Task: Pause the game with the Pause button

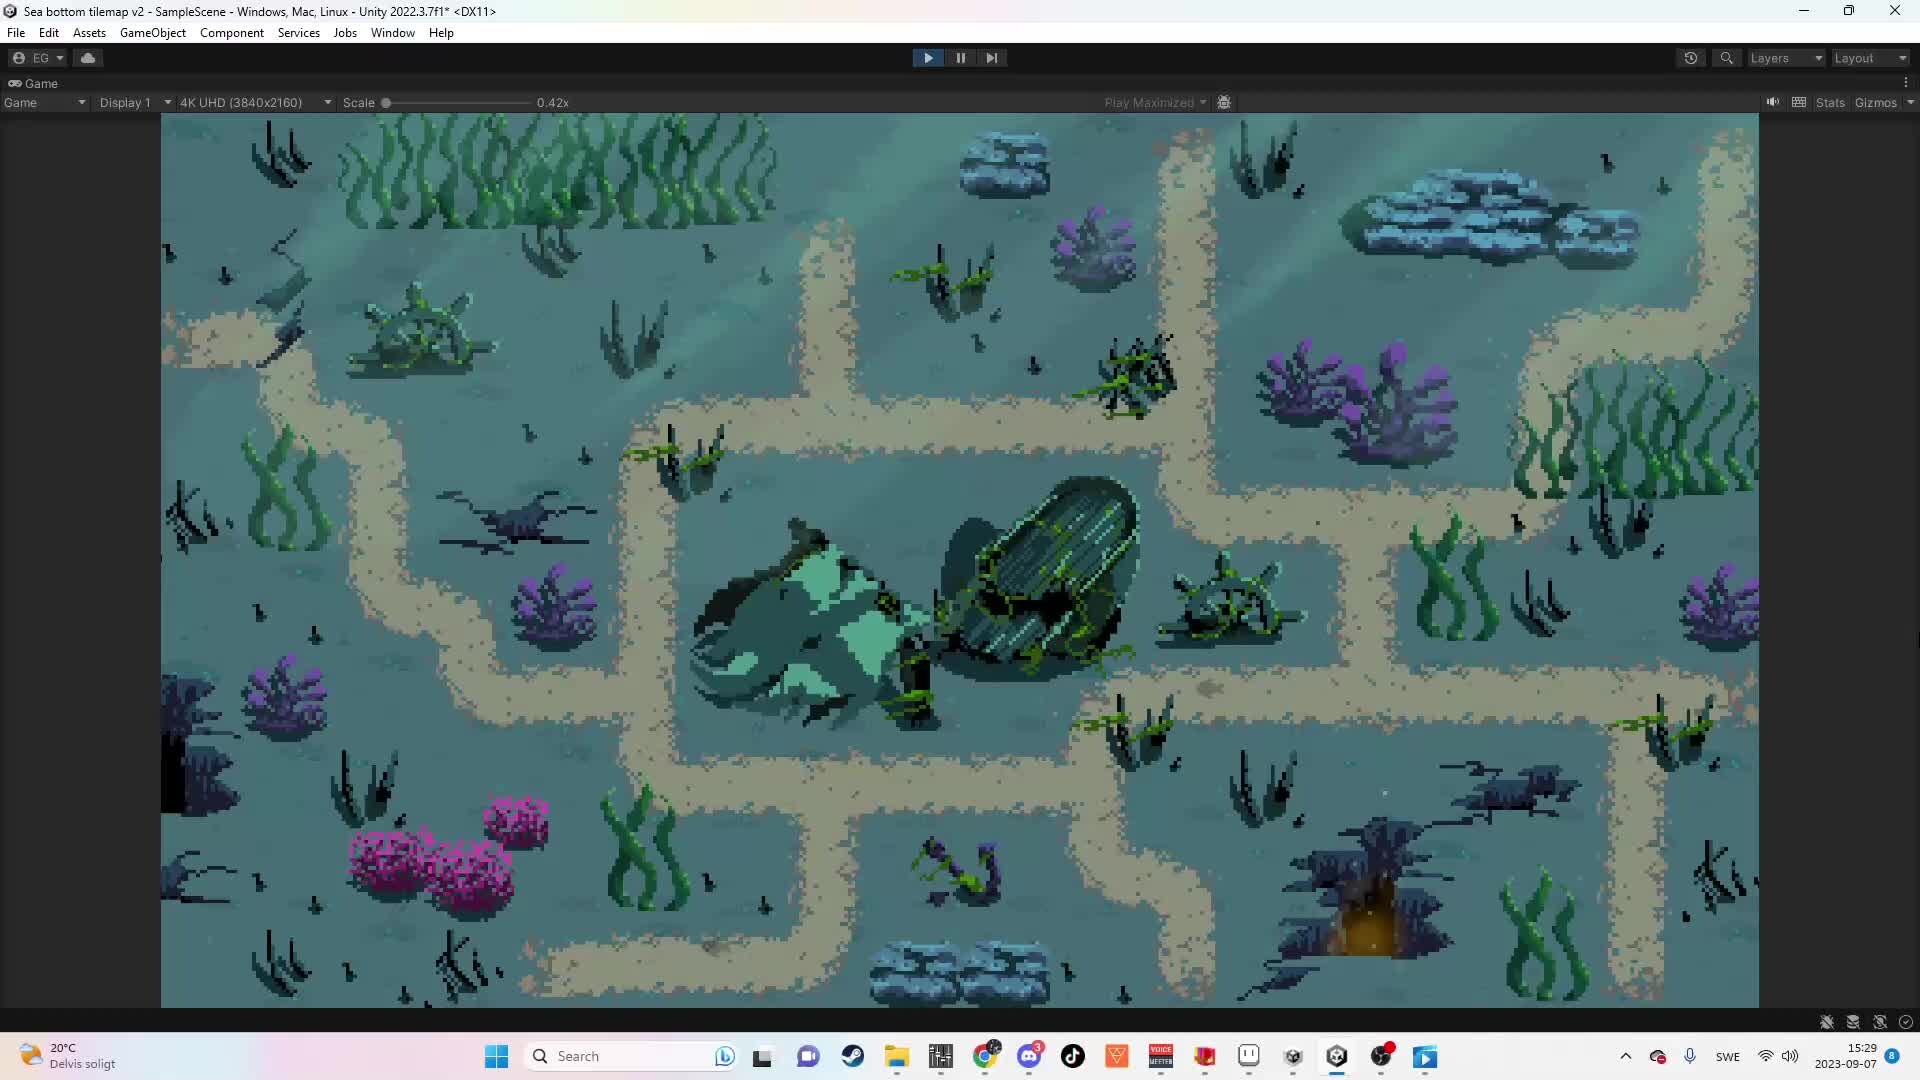Action: click(960, 57)
